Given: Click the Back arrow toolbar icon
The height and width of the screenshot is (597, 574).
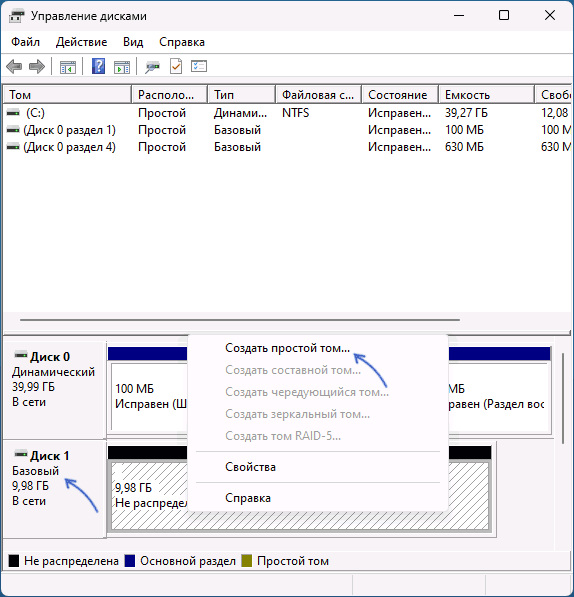Looking at the screenshot, I should click(14, 67).
